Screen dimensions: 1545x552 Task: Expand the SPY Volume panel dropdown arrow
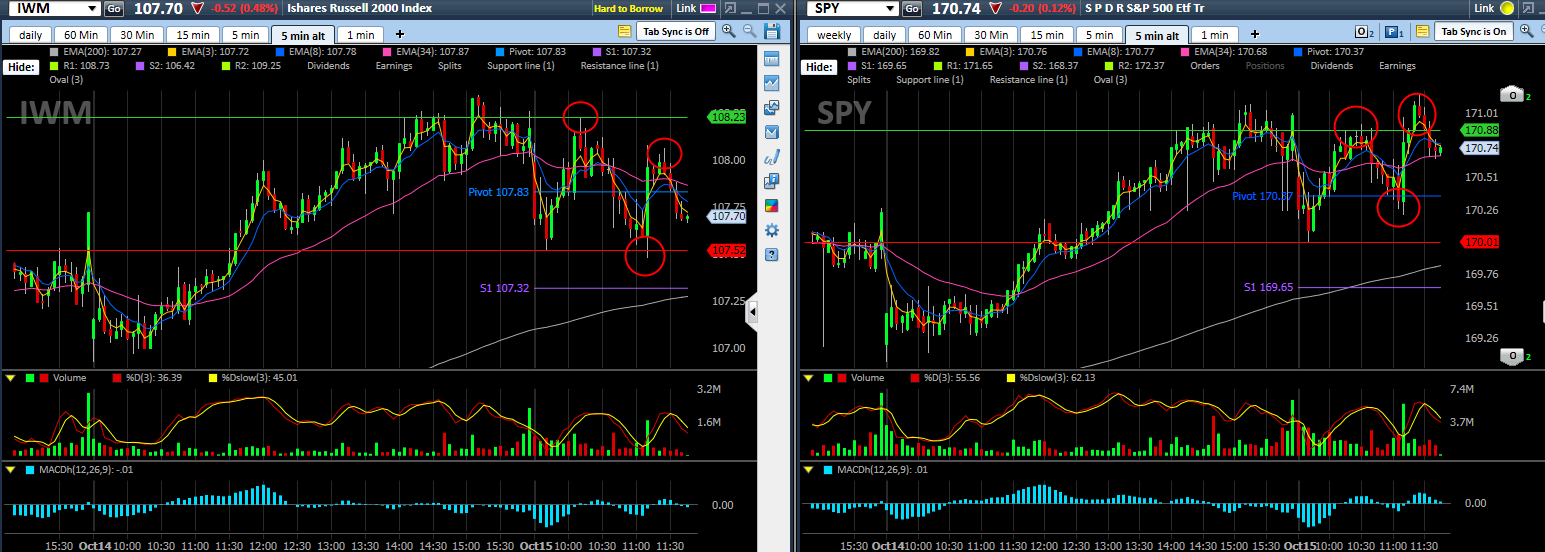809,378
